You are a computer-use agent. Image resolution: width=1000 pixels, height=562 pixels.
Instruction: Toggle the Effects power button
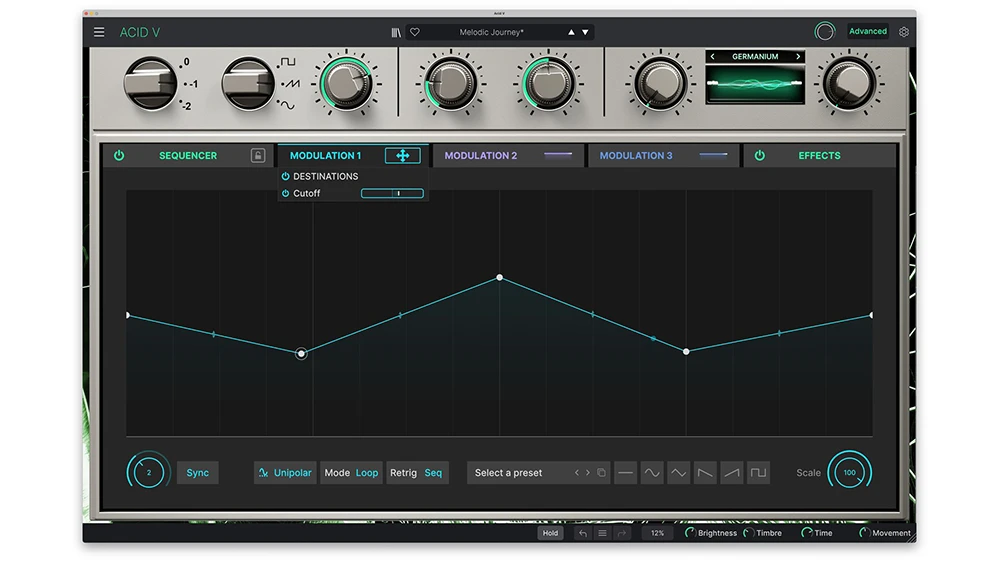(x=759, y=156)
